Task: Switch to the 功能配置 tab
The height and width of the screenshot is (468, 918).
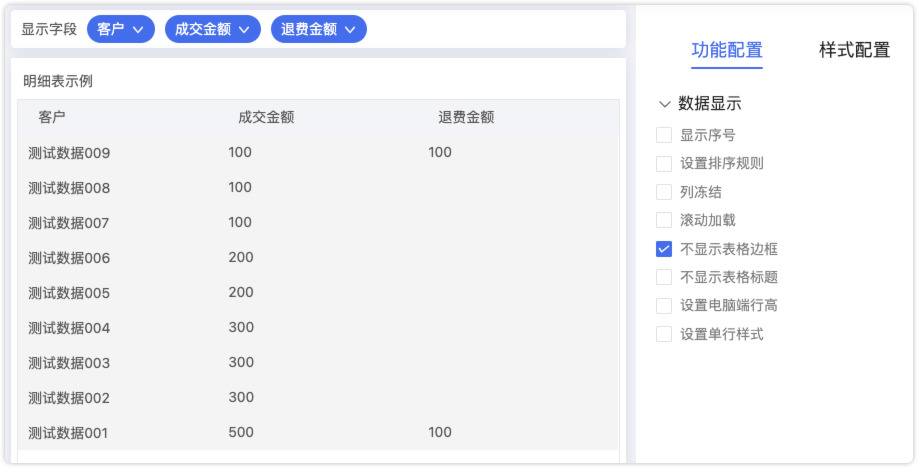Action: click(727, 50)
